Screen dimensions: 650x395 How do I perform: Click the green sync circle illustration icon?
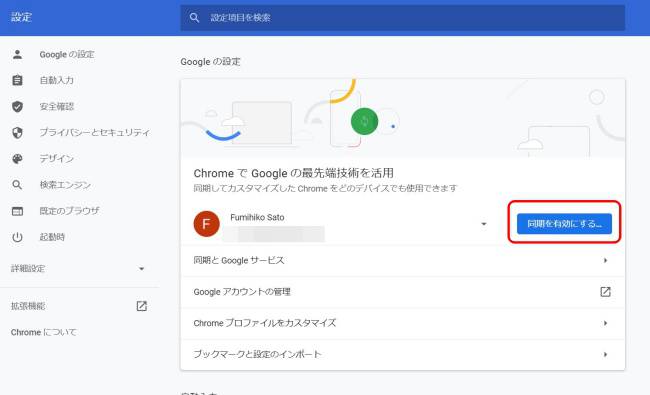pos(364,121)
